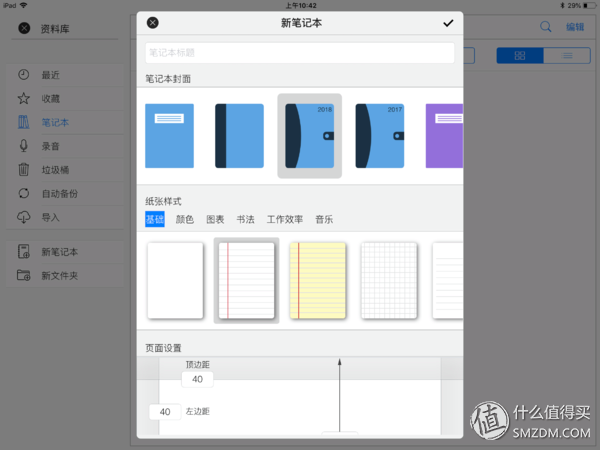
Task: Open the 音乐 paper style tab
Action: pyautogui.click(x=324, y=219)
